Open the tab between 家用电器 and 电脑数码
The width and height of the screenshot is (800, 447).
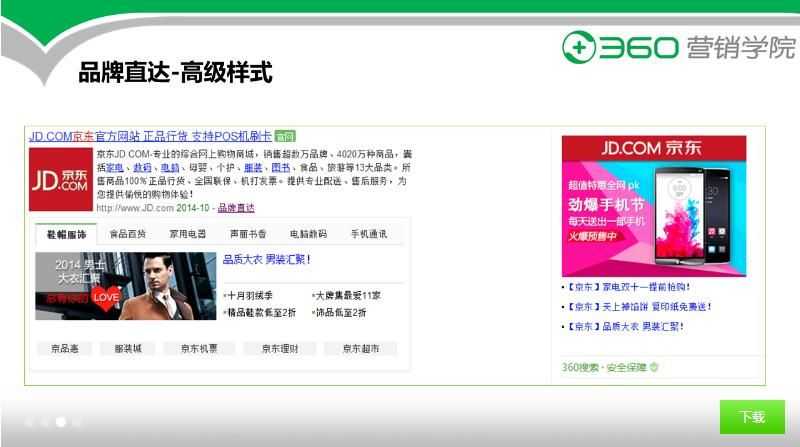[248, 234]
